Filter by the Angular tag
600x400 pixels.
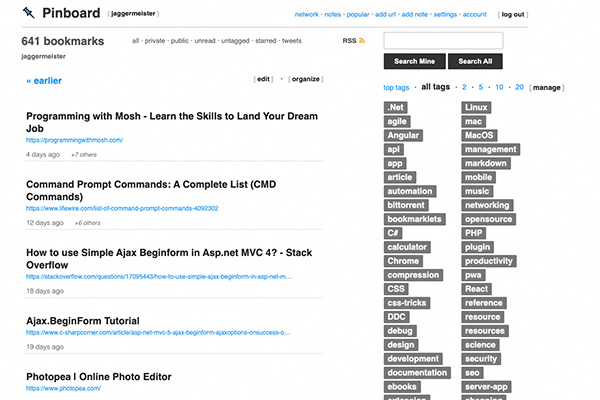pyautogui.click(x=403, y=136)
